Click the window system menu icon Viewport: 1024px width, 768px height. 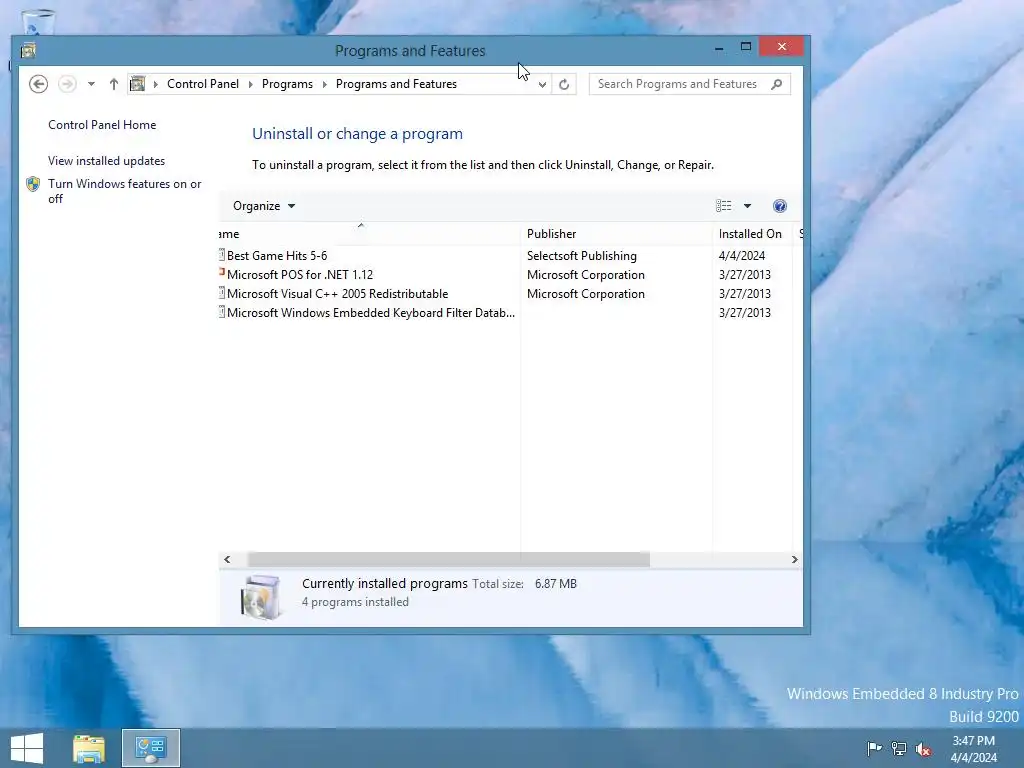coord(28,50)
